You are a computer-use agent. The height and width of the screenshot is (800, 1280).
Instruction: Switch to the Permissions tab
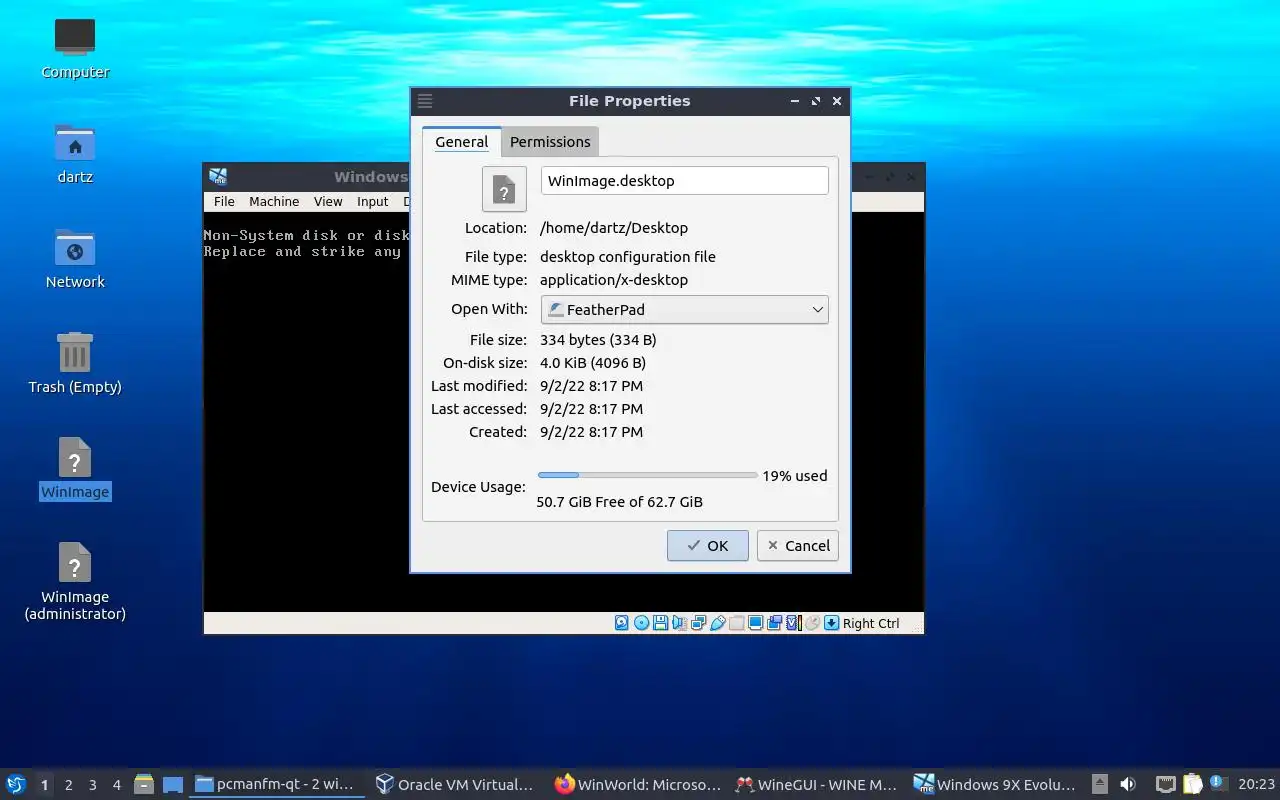pyautogui.click(x=550, y=142)
